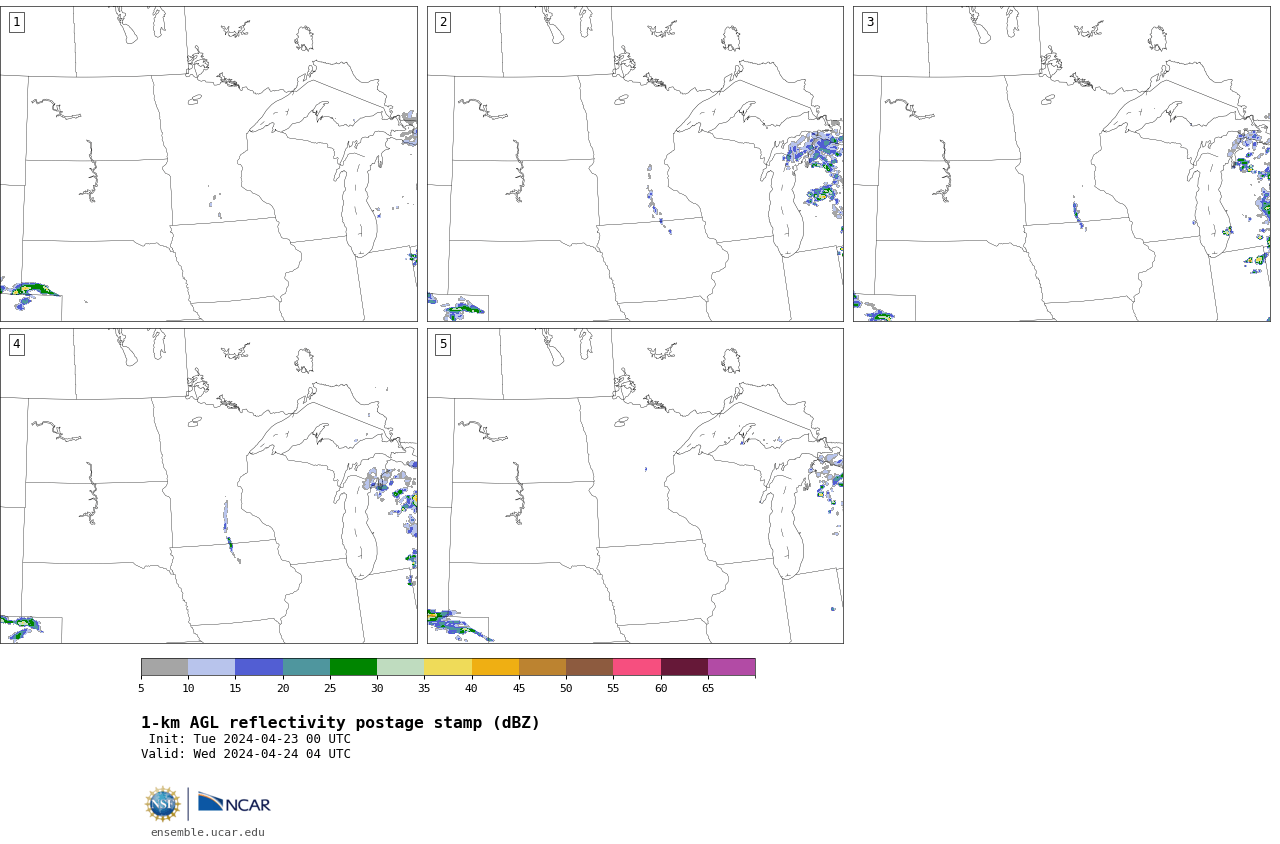Screen dimensions: 1280x844
Task: Click the member number 5 label box
Action: (x=443, y=344)
